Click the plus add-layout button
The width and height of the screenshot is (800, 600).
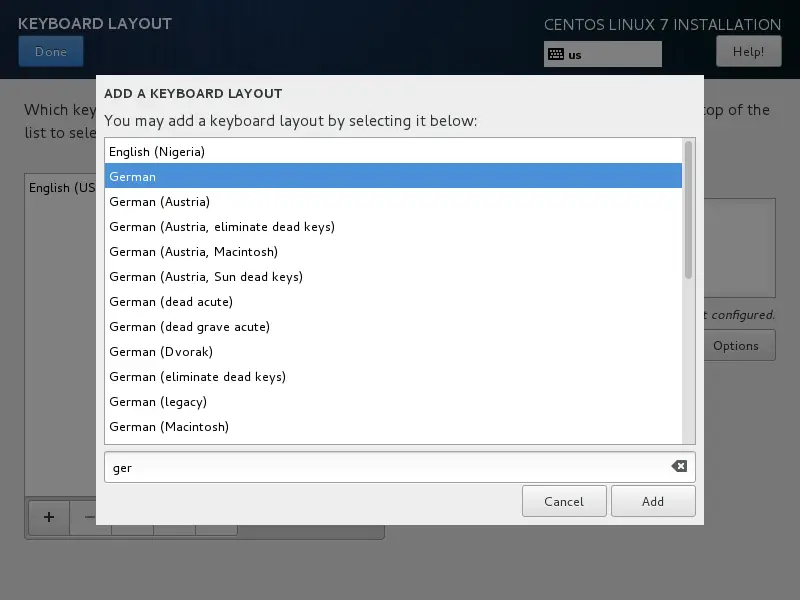[49, 517]
